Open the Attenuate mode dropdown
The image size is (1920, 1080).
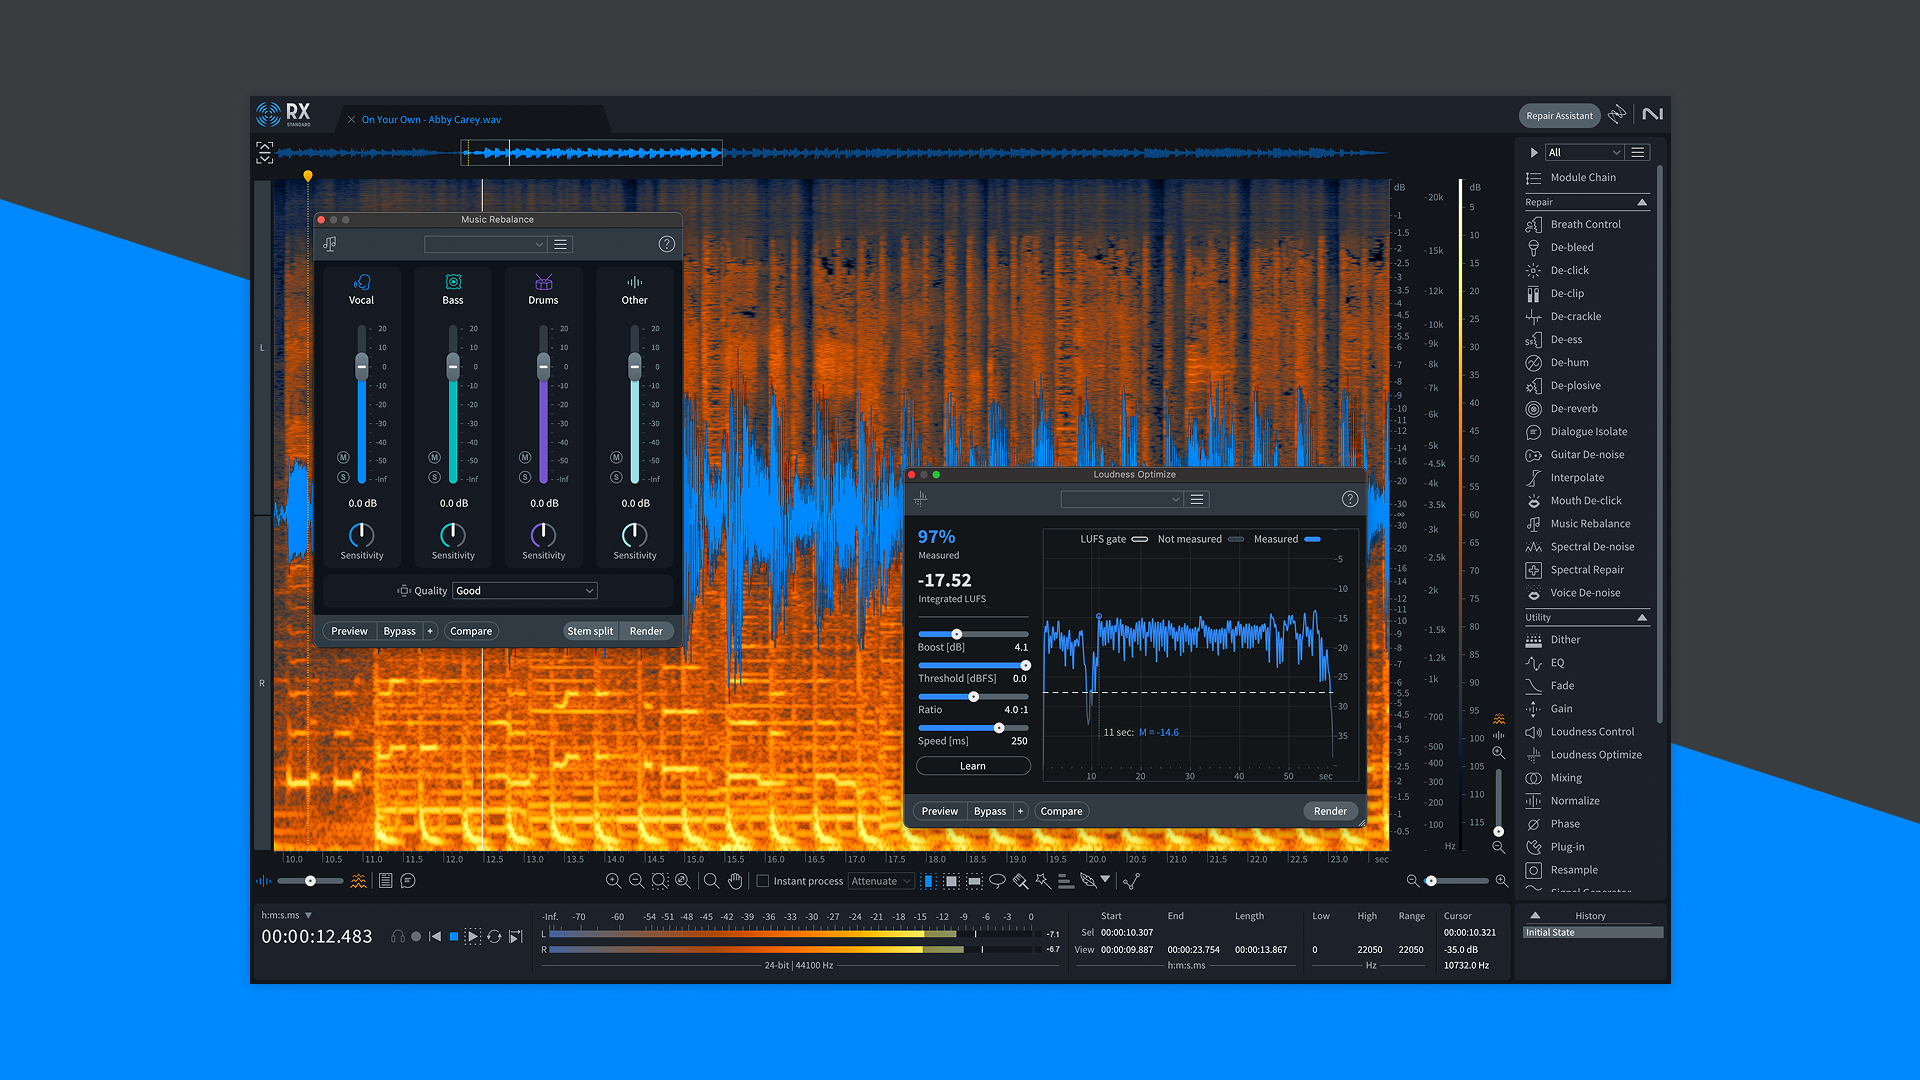[880, 881]
